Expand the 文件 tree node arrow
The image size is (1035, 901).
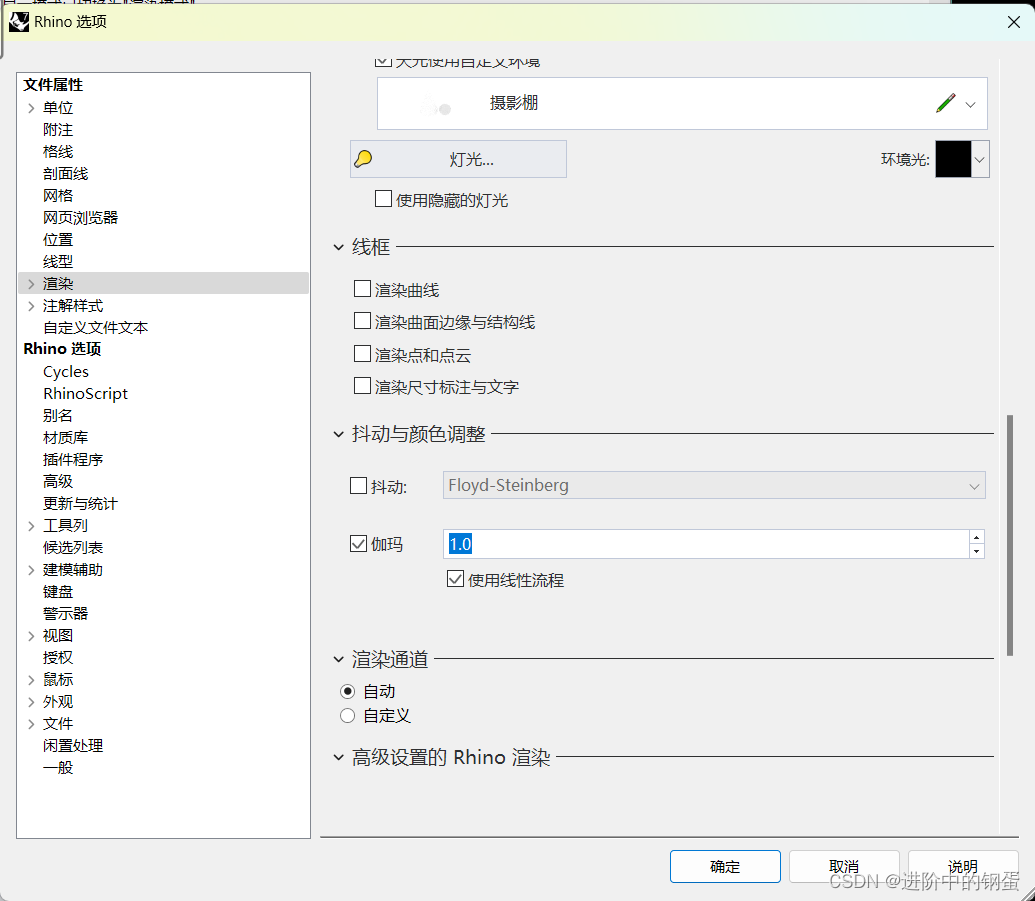pyautogui.click(x=31, y=724)
